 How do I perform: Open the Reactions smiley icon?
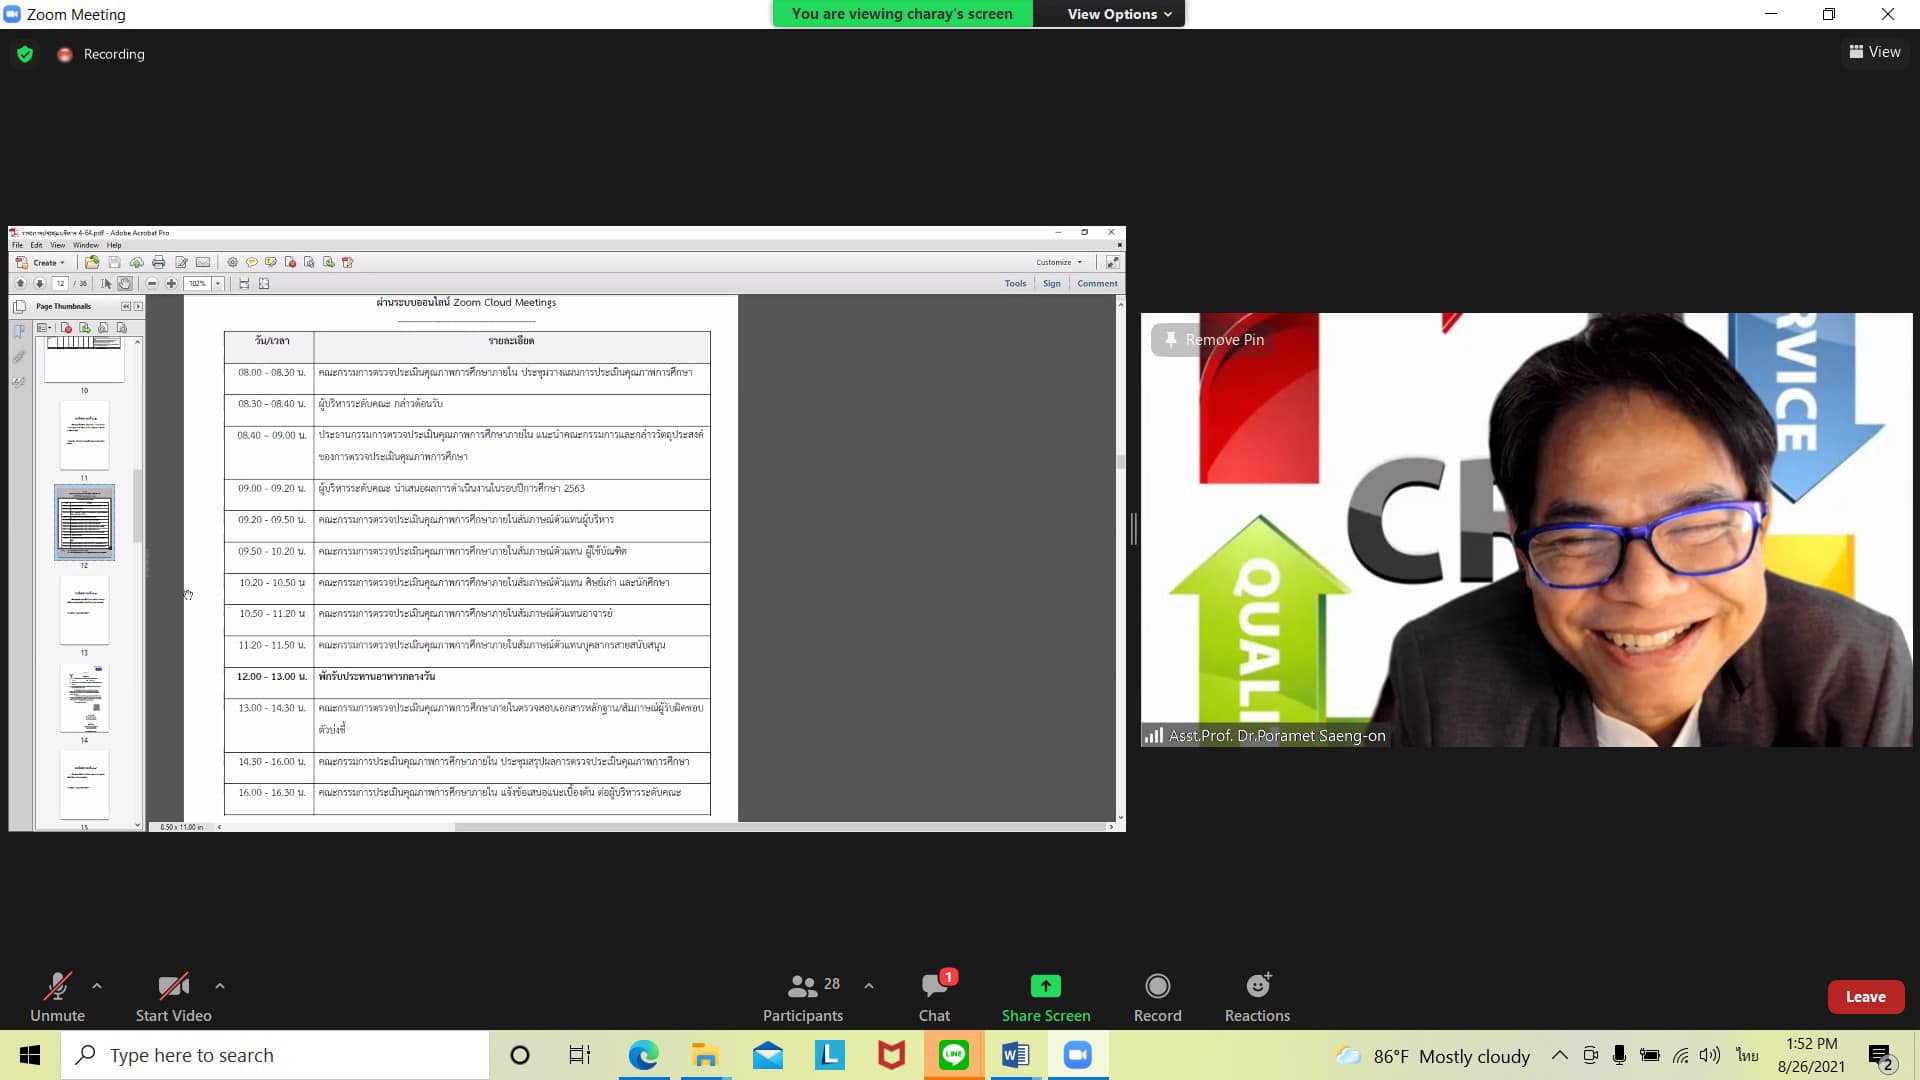[1257, 986]
